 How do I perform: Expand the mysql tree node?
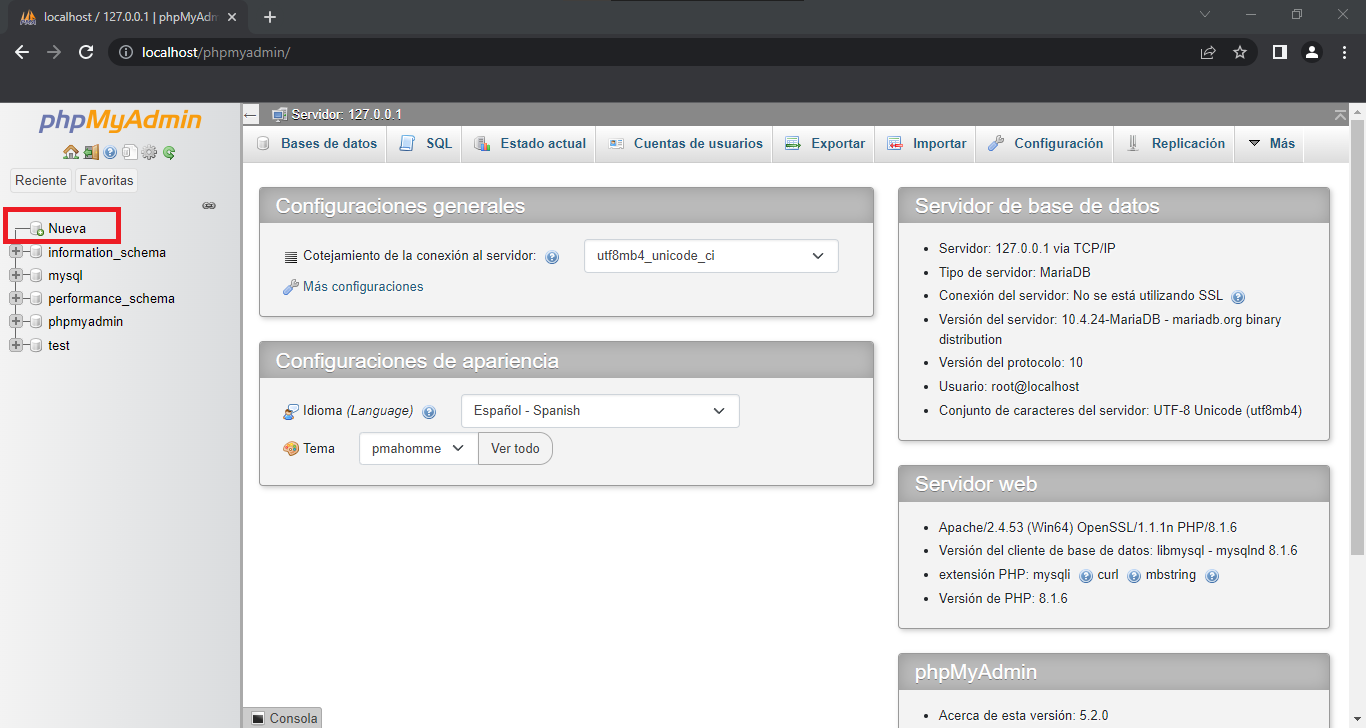click(15, 275)
